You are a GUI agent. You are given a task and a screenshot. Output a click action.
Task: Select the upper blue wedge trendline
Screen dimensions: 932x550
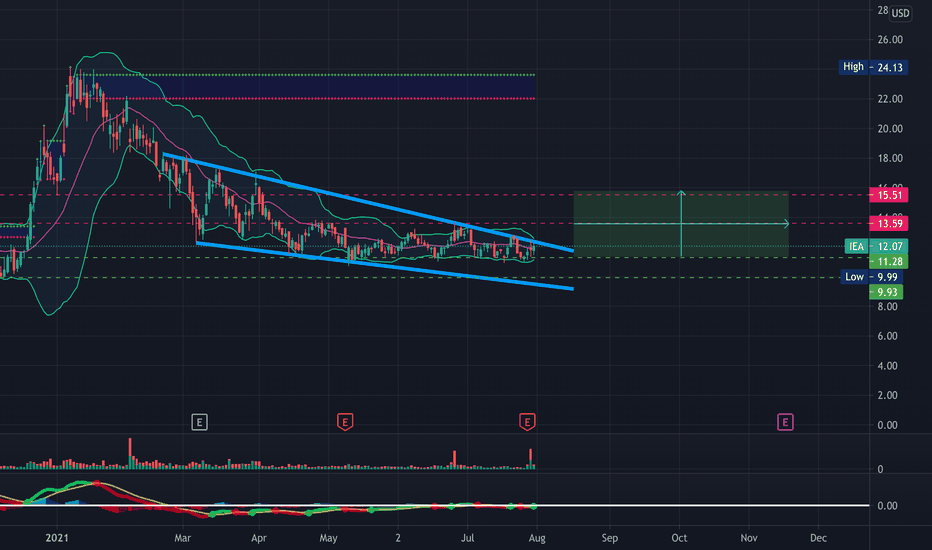(369, 202)
